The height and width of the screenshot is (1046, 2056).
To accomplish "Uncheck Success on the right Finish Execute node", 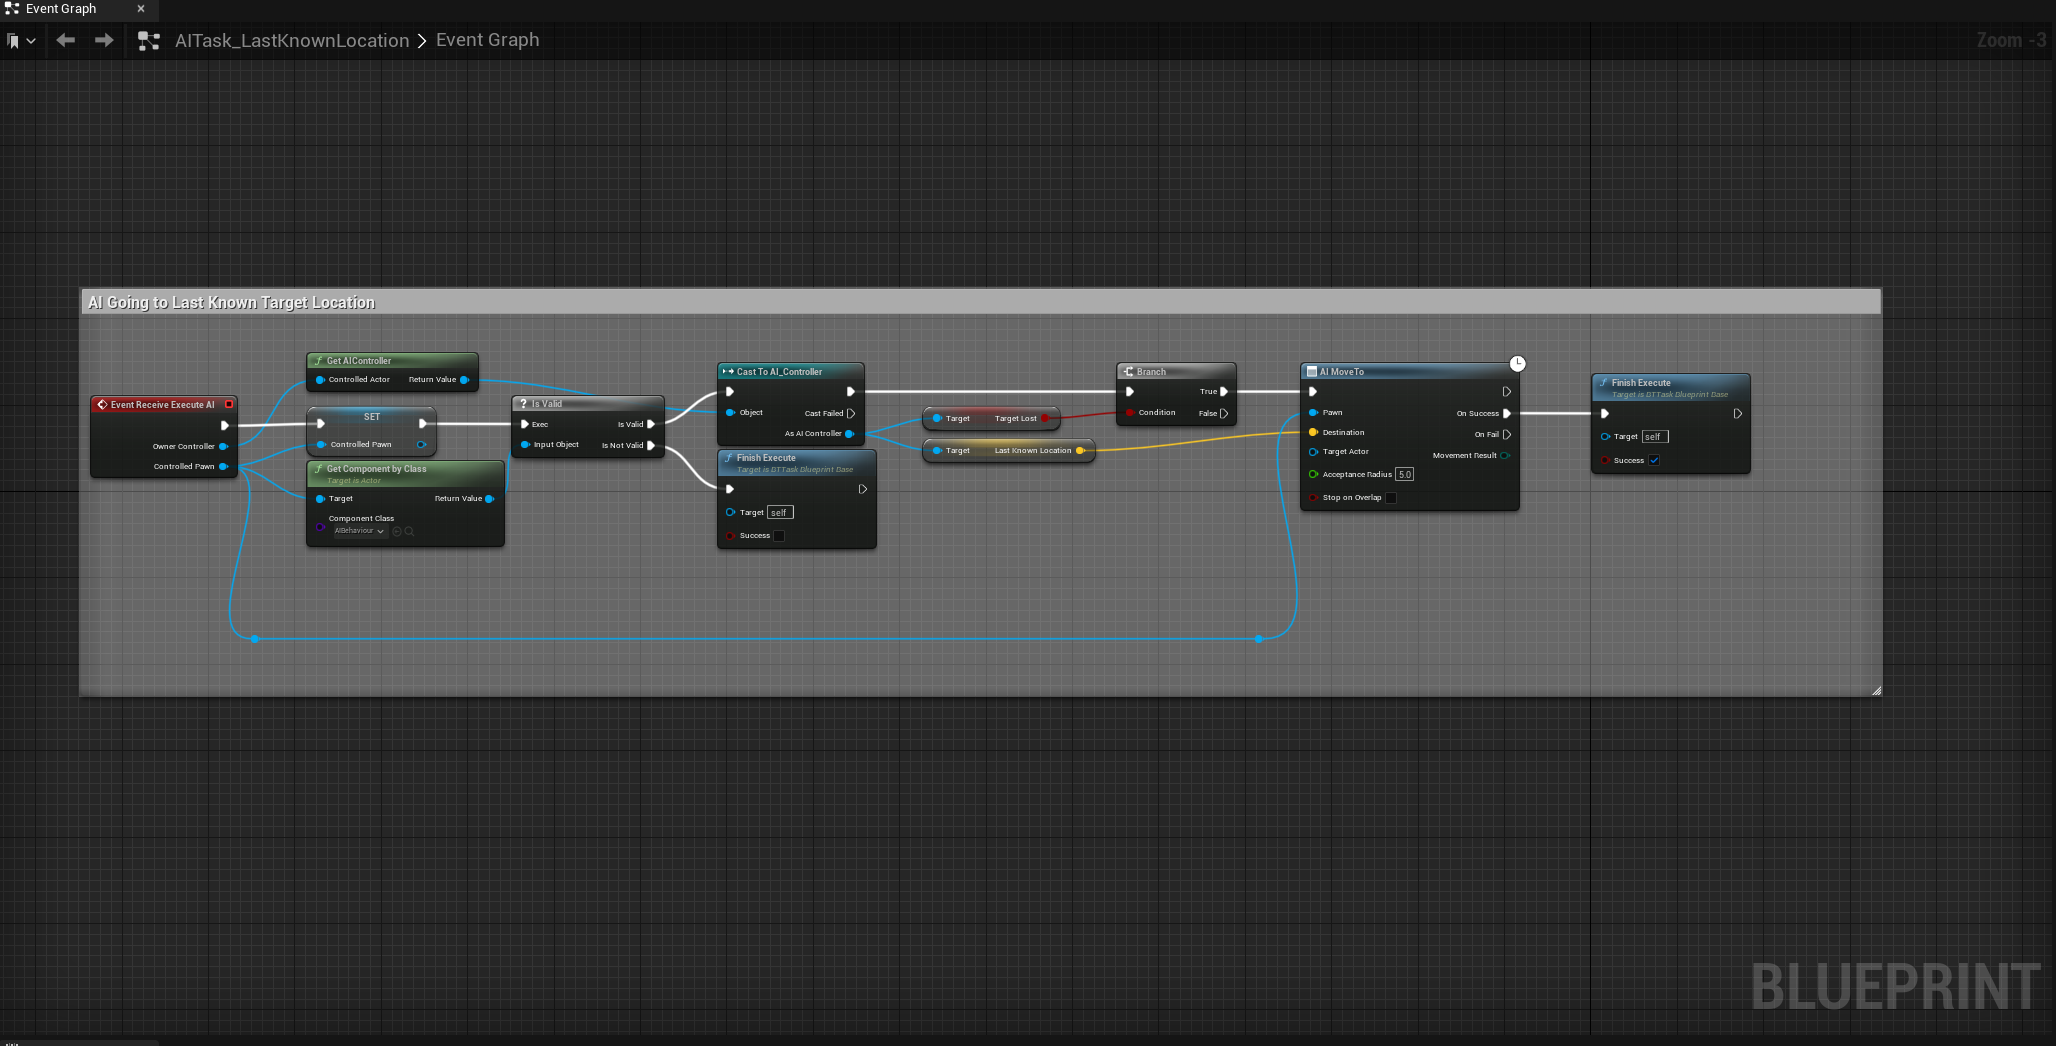I will pyautogui.click(x=1654, y=460).
